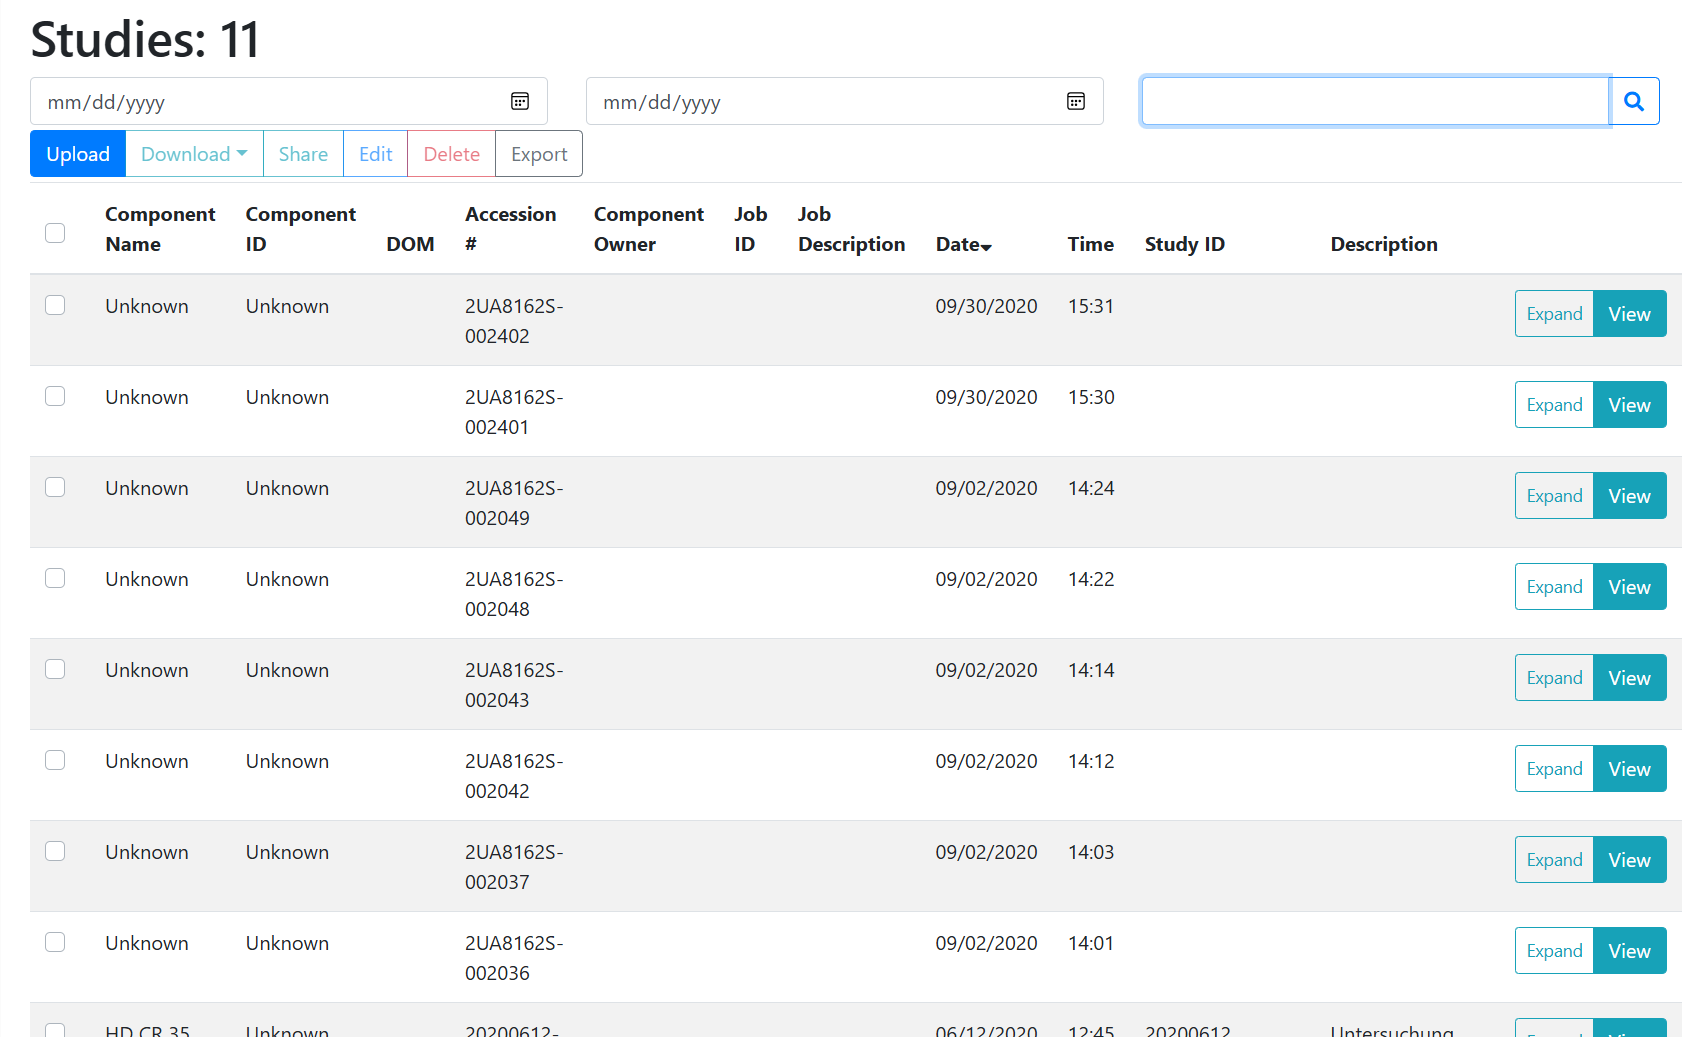Screen dimensions: 1689x1037
Task: View the study at 15:30
Action: (x=1629, y=405)
